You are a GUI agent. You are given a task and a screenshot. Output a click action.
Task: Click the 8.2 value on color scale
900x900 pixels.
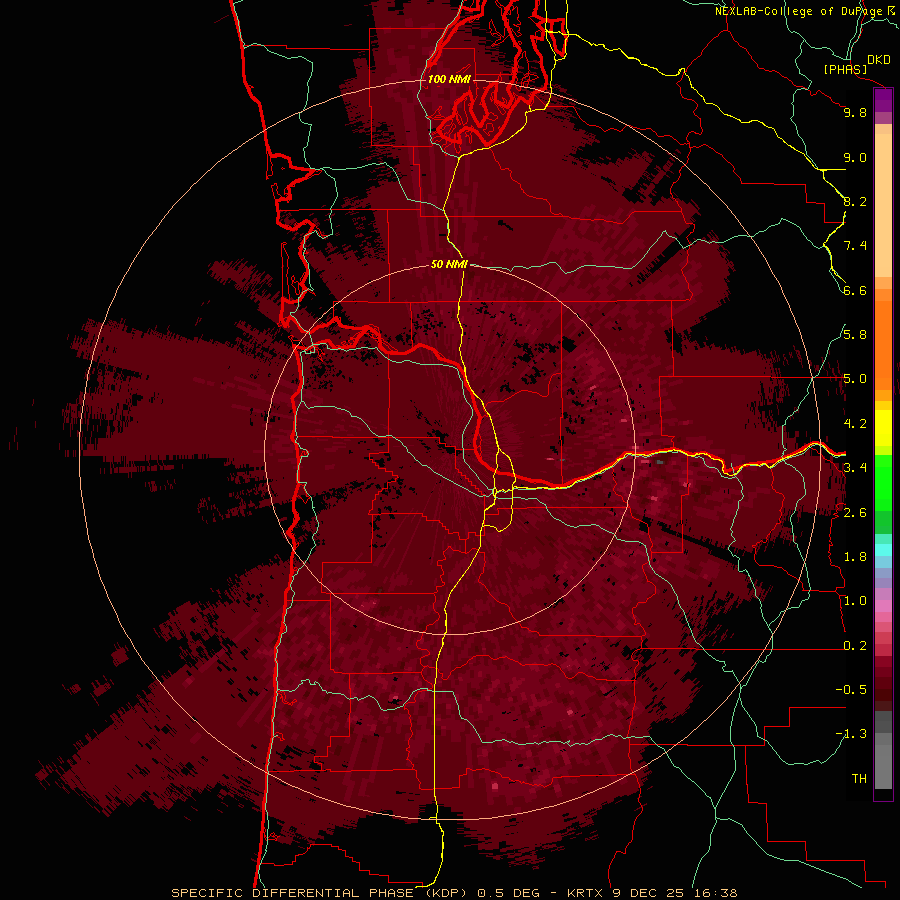coord(855,201)
